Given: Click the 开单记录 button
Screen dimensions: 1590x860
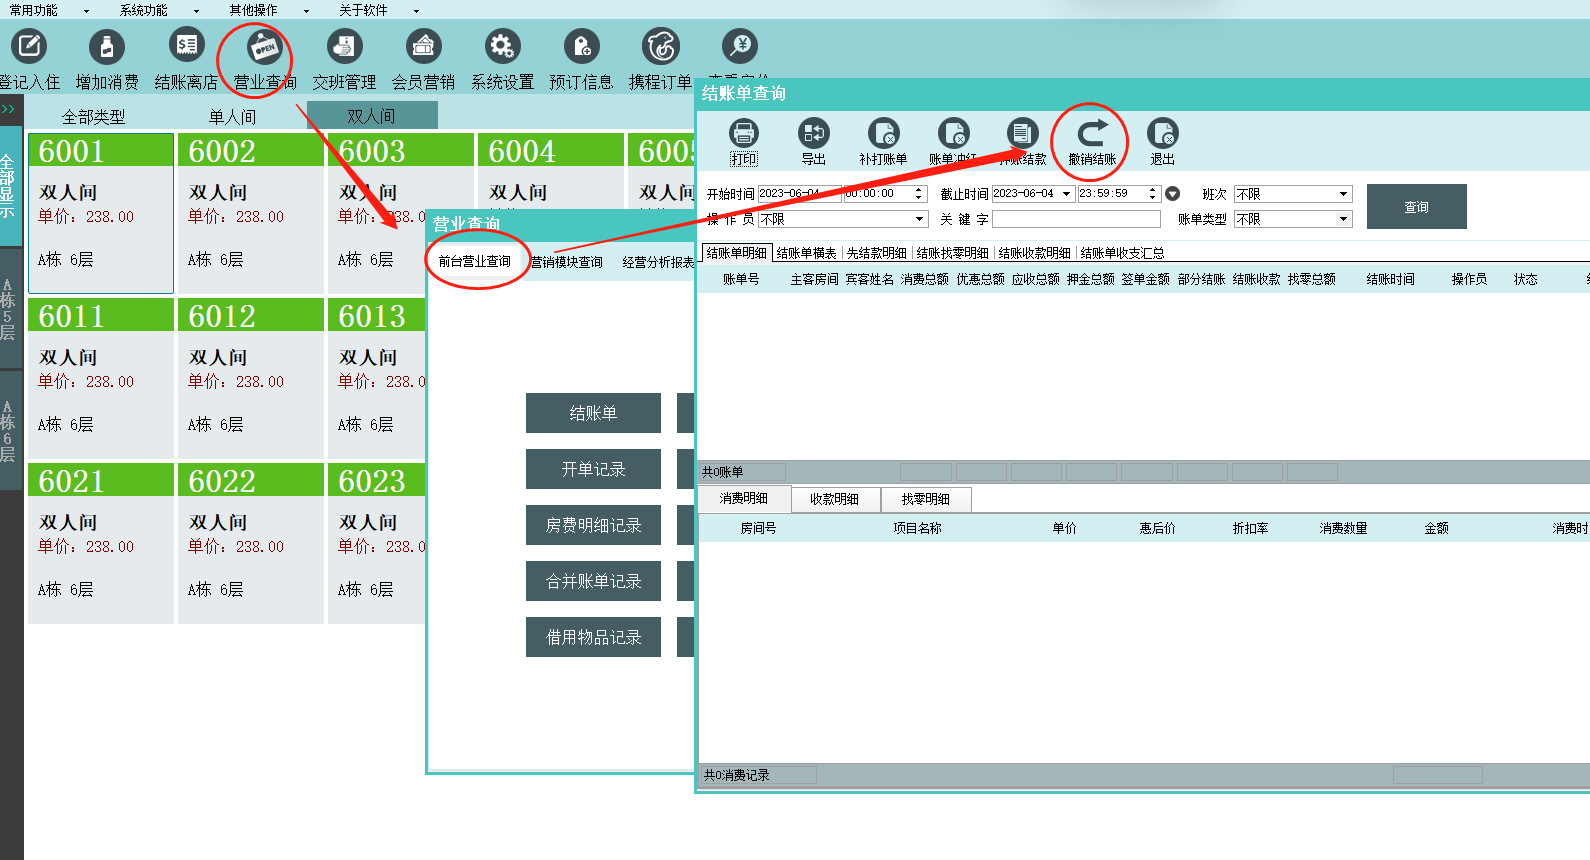Looking at the screenshot, I should (593, 469).
